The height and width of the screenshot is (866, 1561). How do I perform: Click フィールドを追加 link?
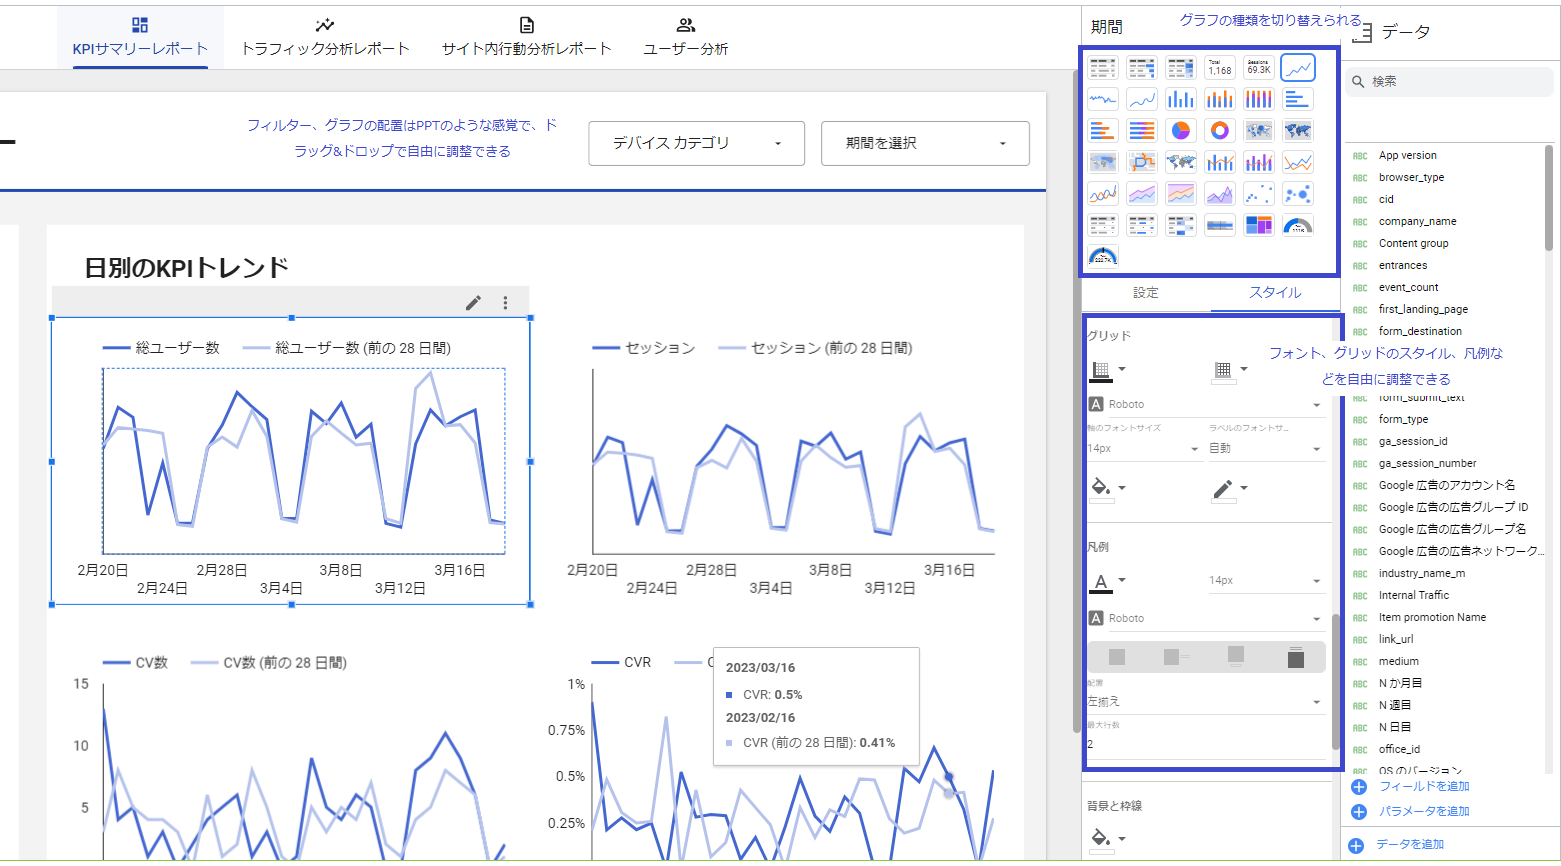pos(1423,786)
